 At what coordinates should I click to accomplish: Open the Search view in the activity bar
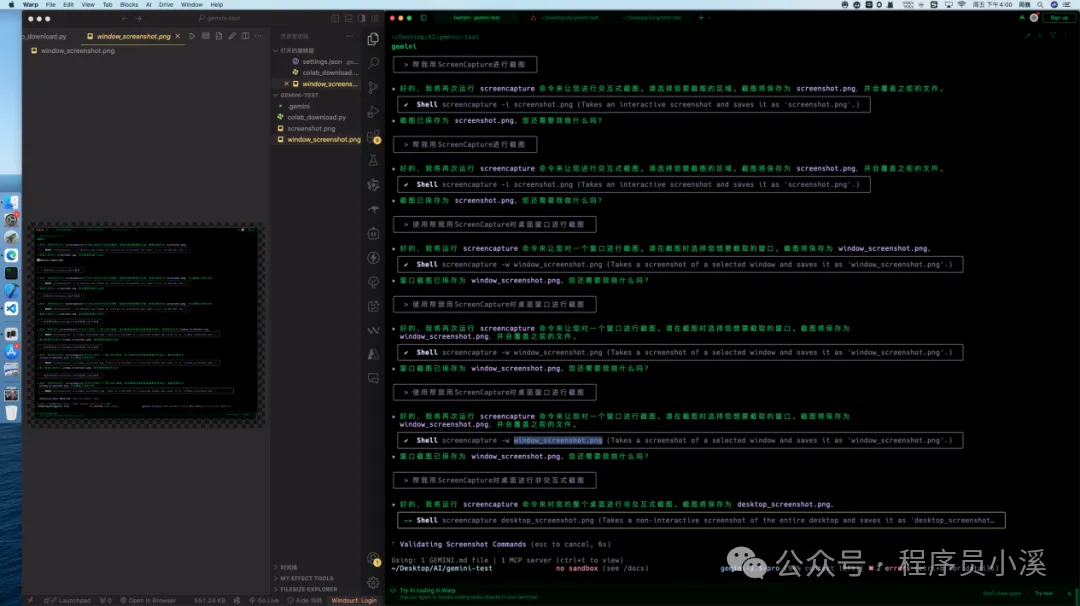[x=373, y=63]
